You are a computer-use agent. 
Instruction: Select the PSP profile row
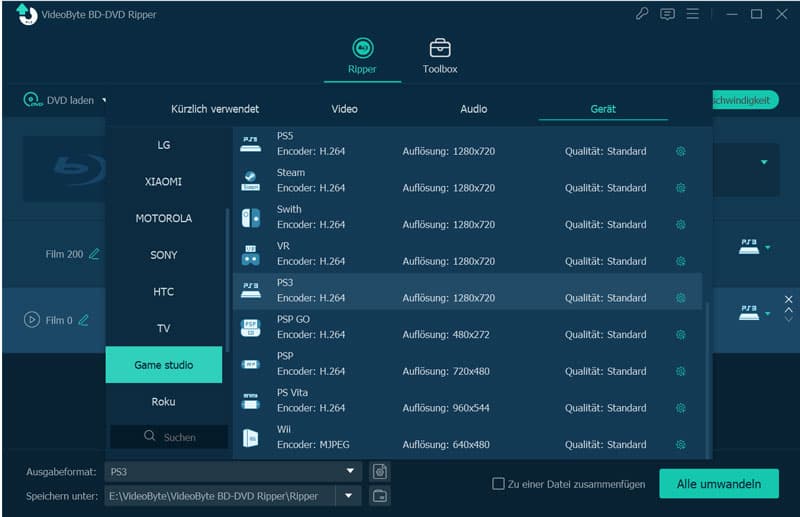[468, 364]
